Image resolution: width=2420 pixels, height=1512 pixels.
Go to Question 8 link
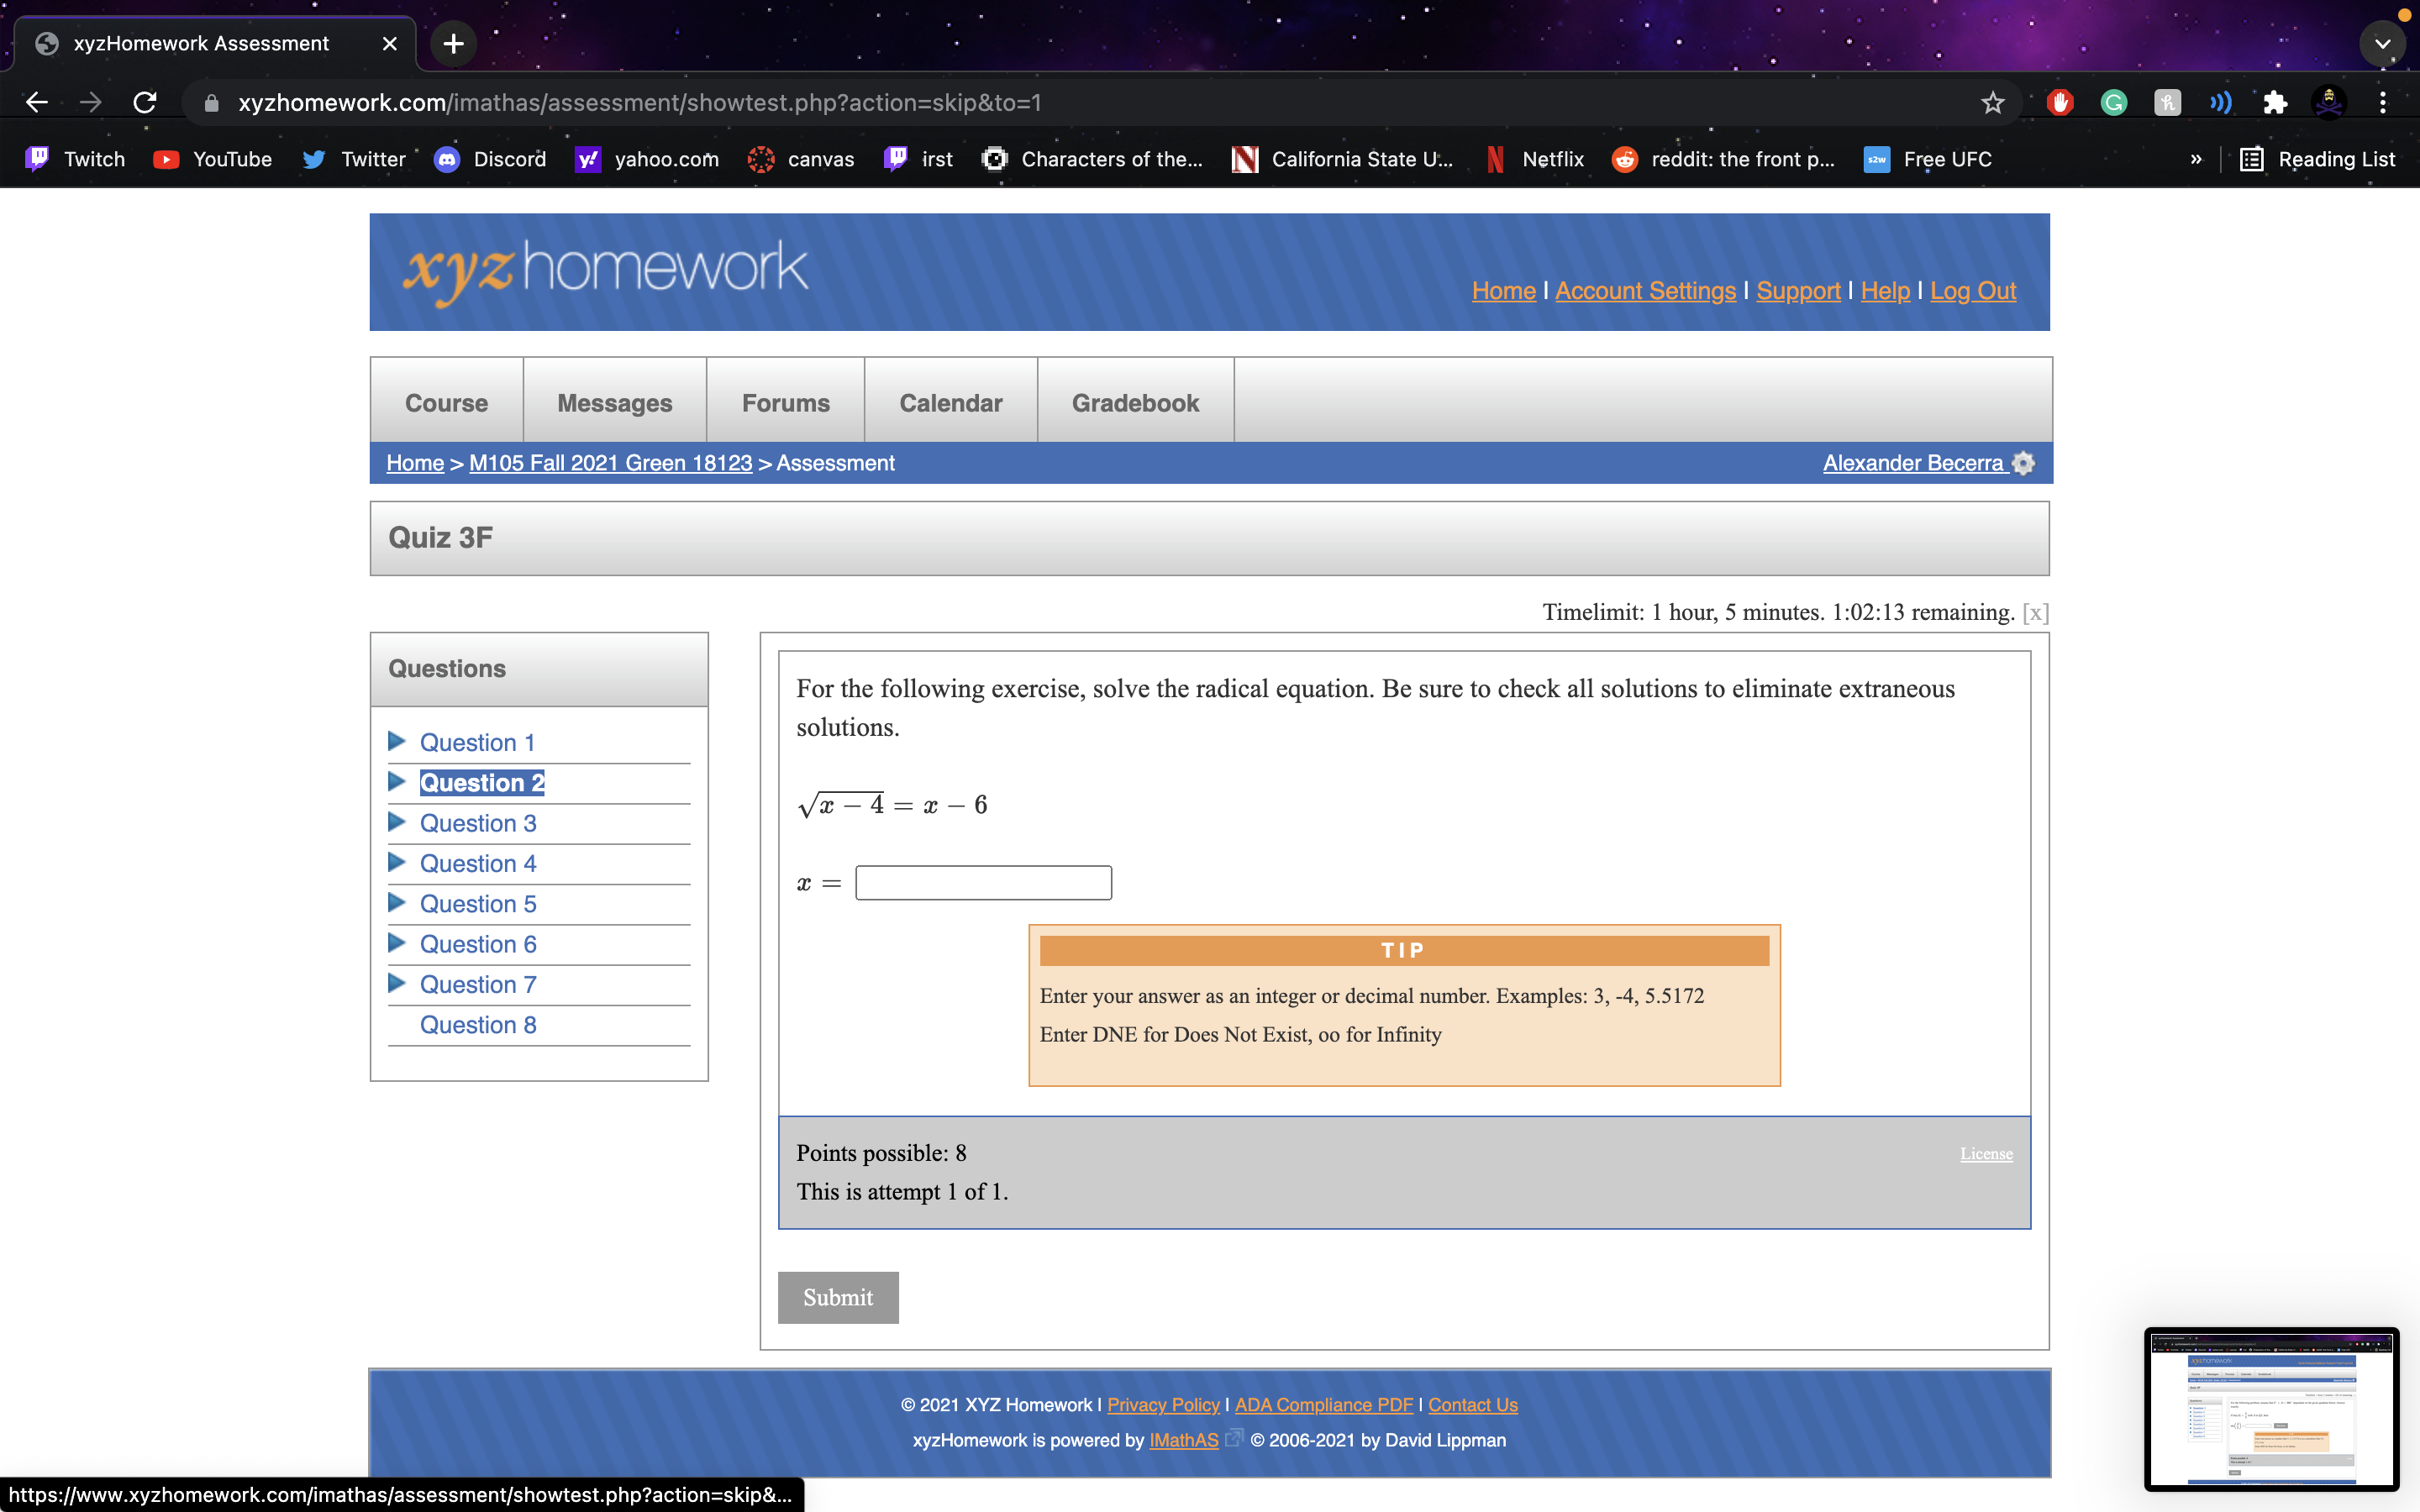click(477, 1024)
